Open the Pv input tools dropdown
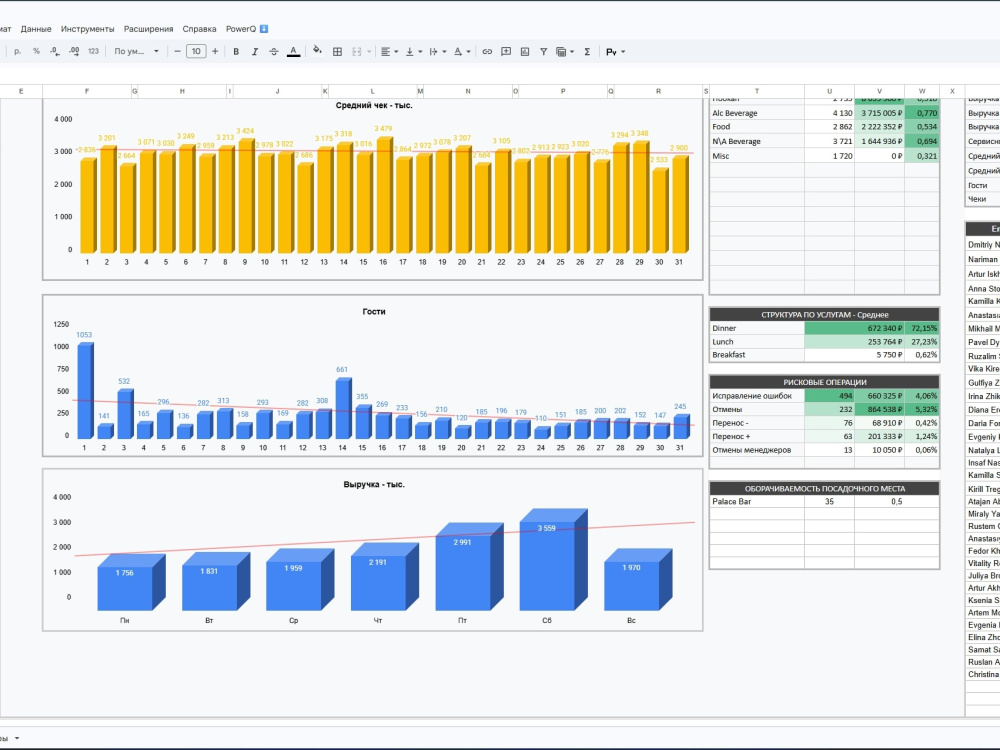The image size is (1000, 750). pos(615,52)
